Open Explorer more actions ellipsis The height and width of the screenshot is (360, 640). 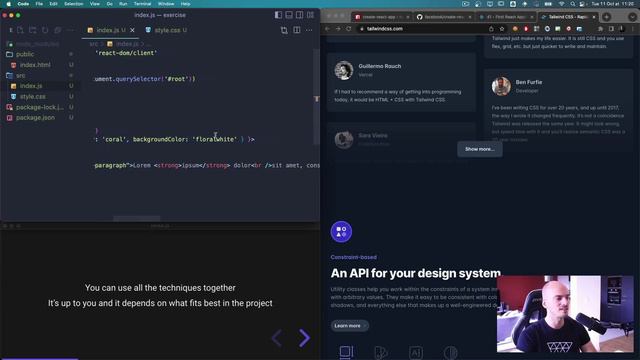point(70,30)
